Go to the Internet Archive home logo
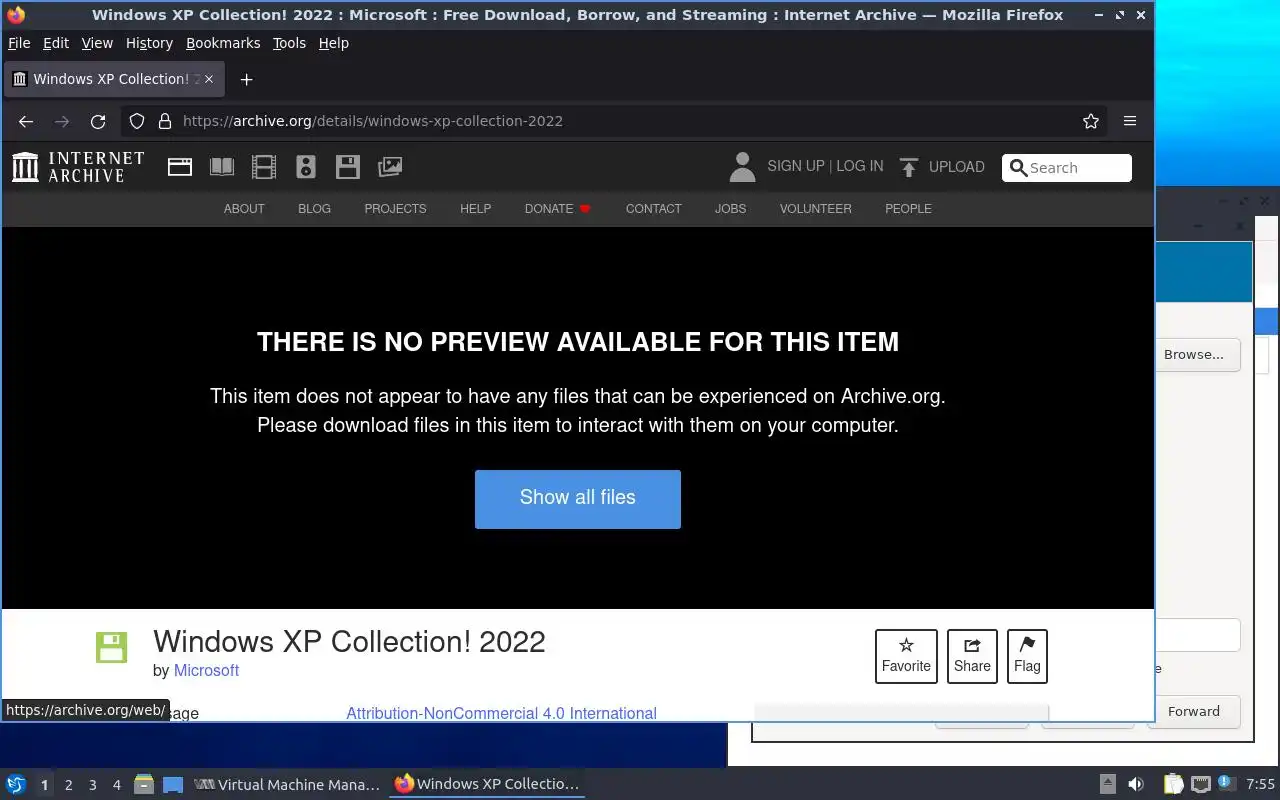This screenshot has height=800, width=1280. 78,167
